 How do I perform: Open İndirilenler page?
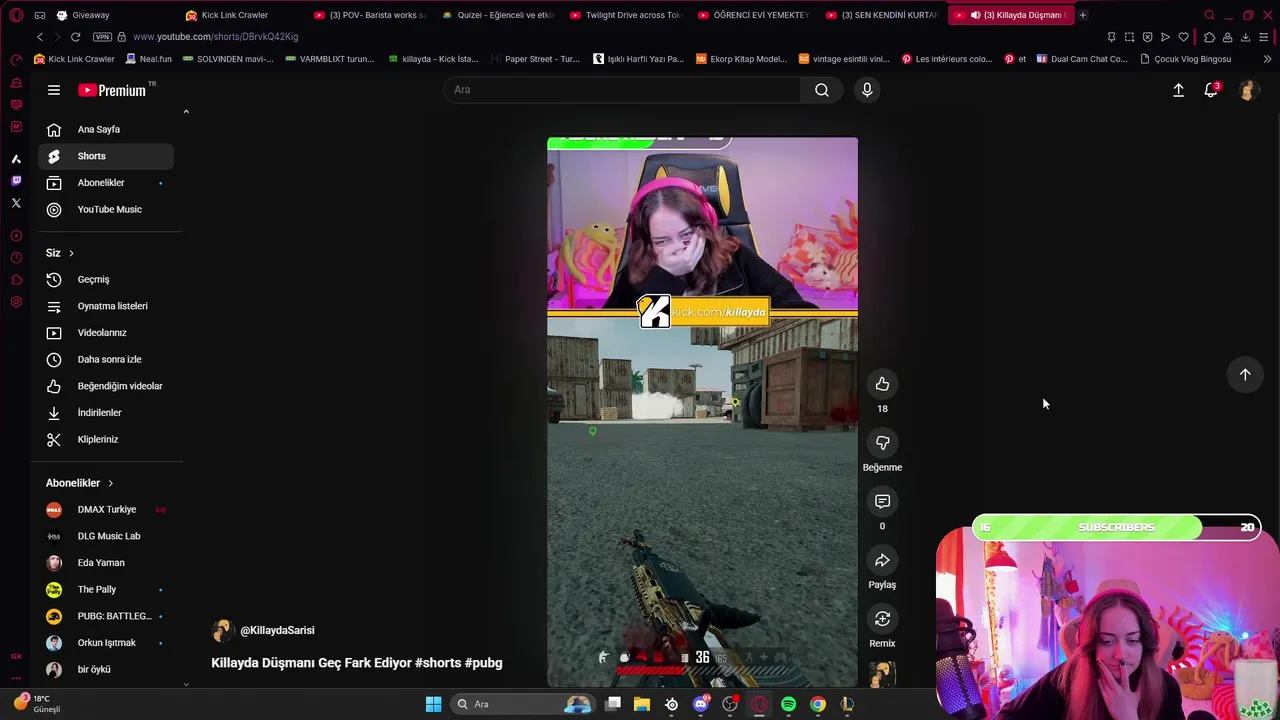[x=106, y=412]
